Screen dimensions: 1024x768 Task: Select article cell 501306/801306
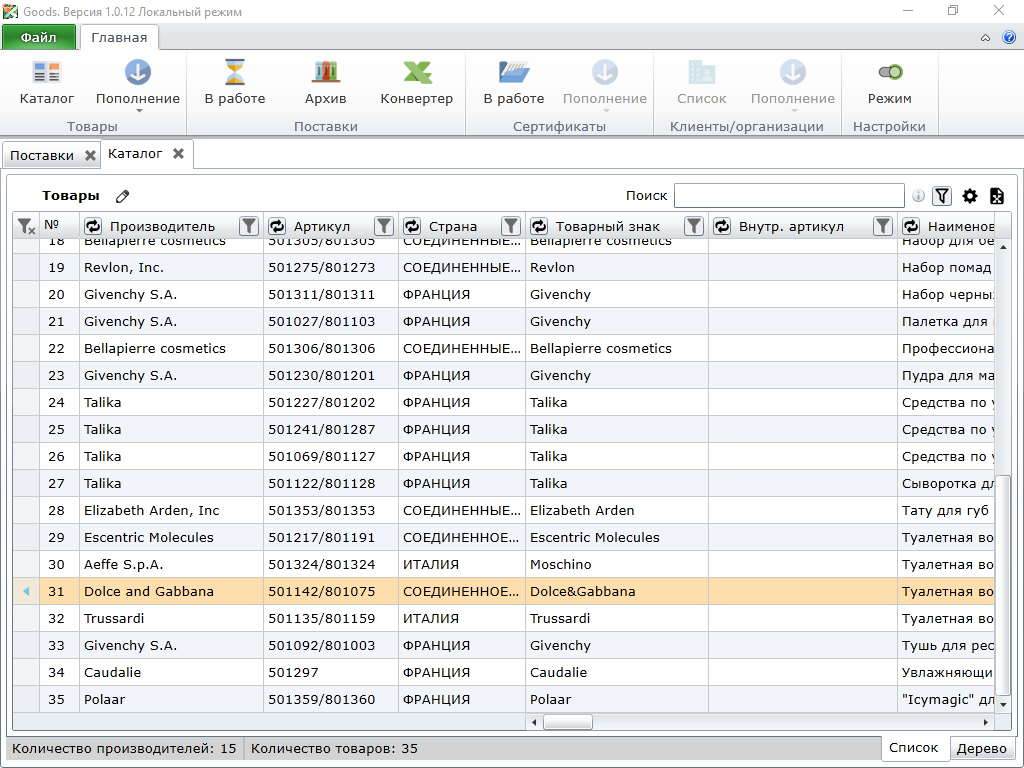(331, 349)
